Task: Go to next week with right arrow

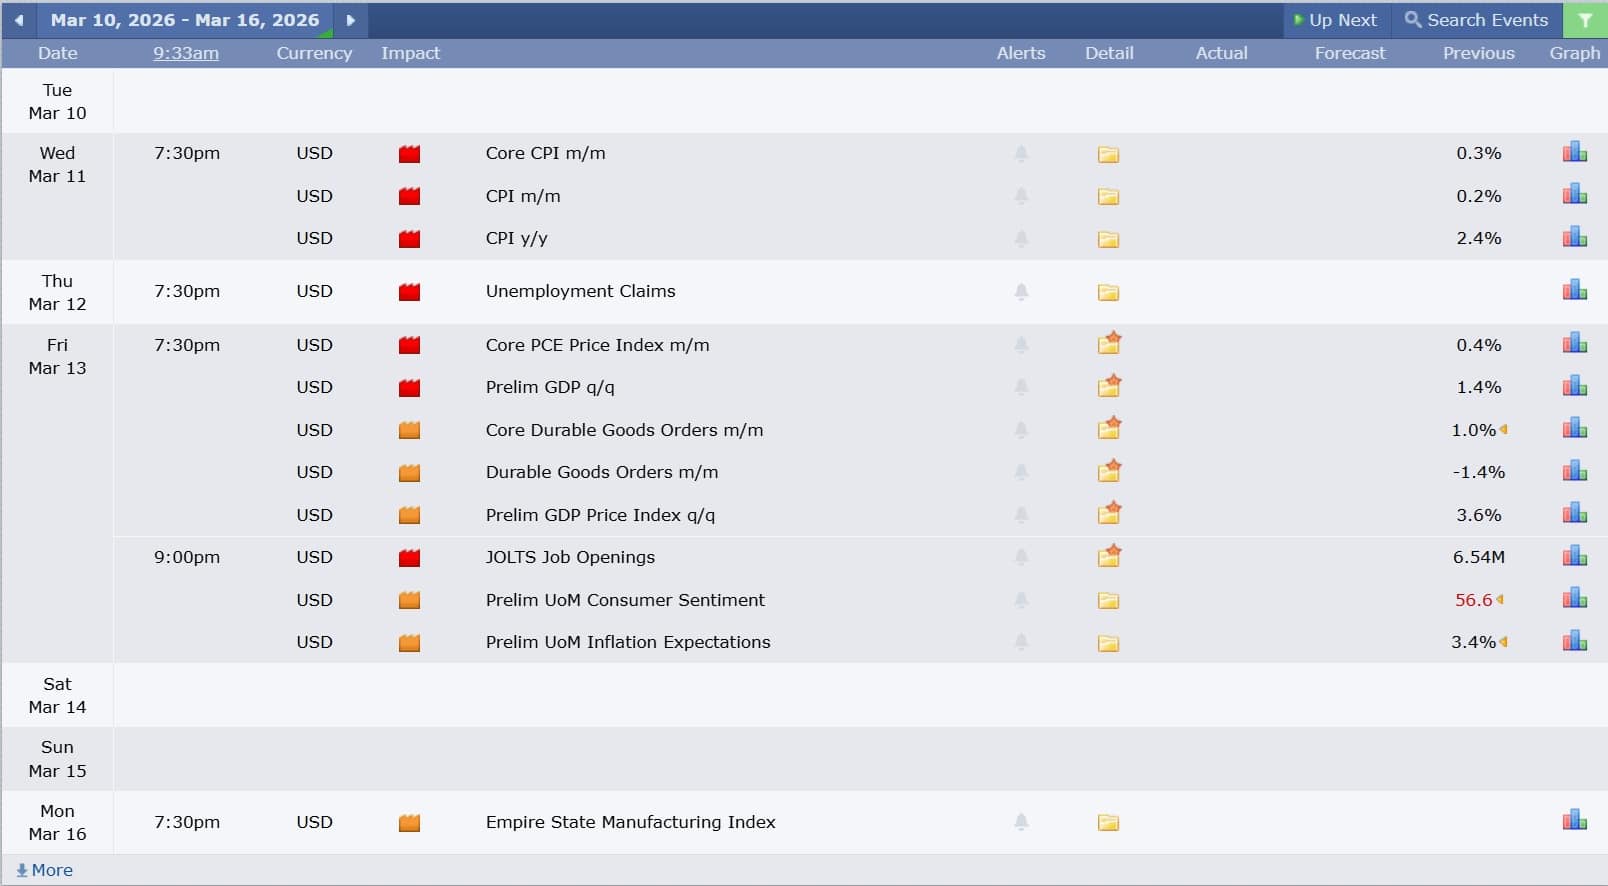Action: pyautogui.click(x=350, y=20)
